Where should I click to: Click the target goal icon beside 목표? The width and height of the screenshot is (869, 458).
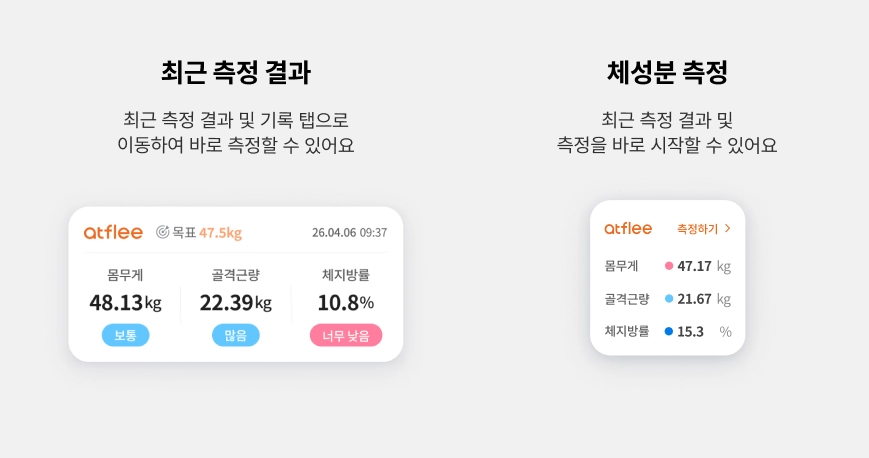click(x=162, y=232)
